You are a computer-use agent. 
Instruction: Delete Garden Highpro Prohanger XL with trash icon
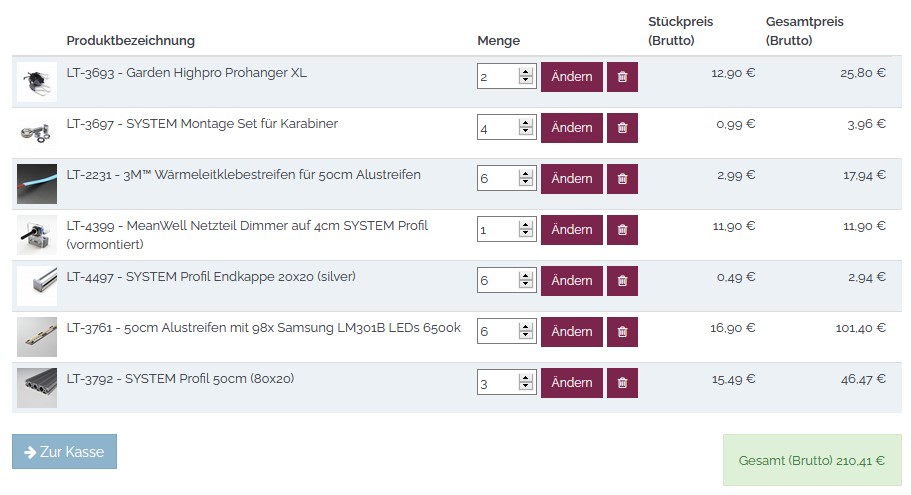622,77
